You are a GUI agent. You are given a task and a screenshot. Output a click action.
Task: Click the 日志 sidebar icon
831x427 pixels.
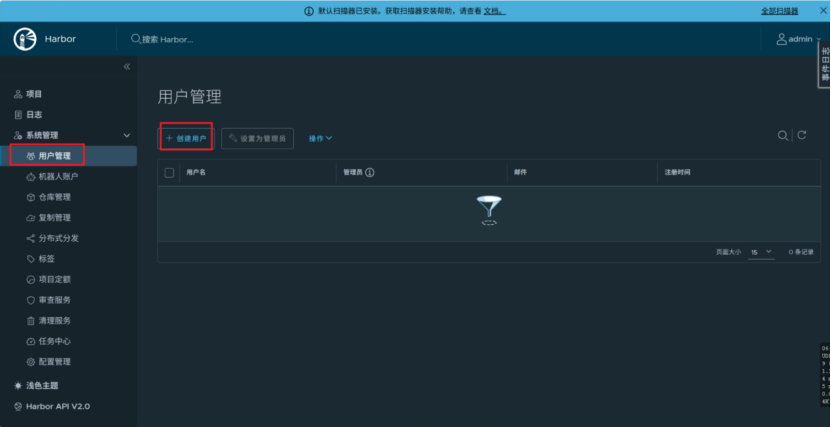tap(18, 114)
